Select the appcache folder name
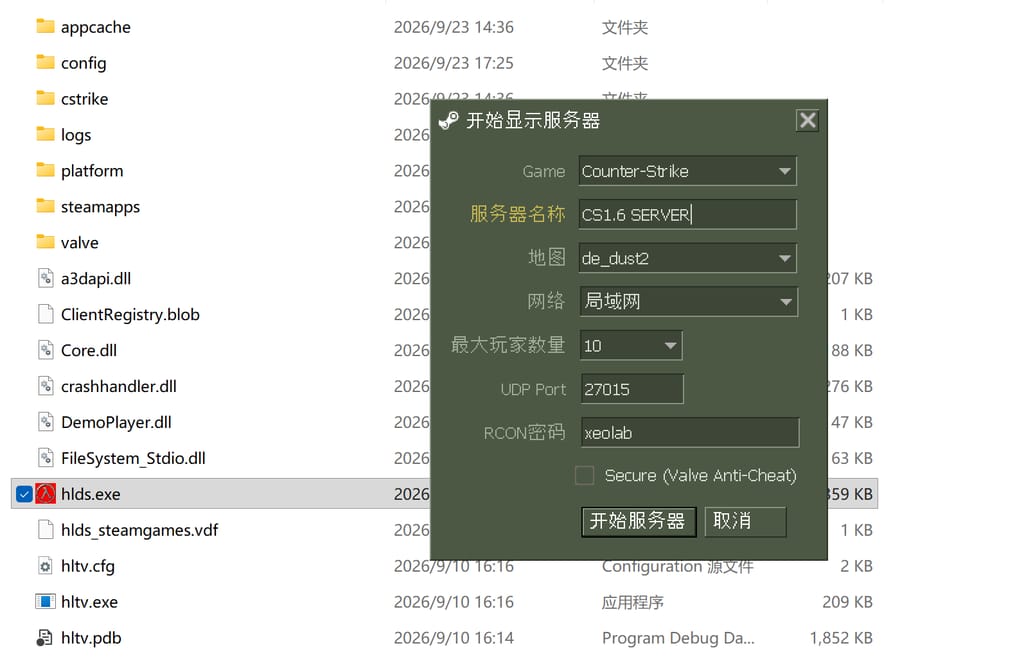Screen dimensions: 1024x657 96,27
